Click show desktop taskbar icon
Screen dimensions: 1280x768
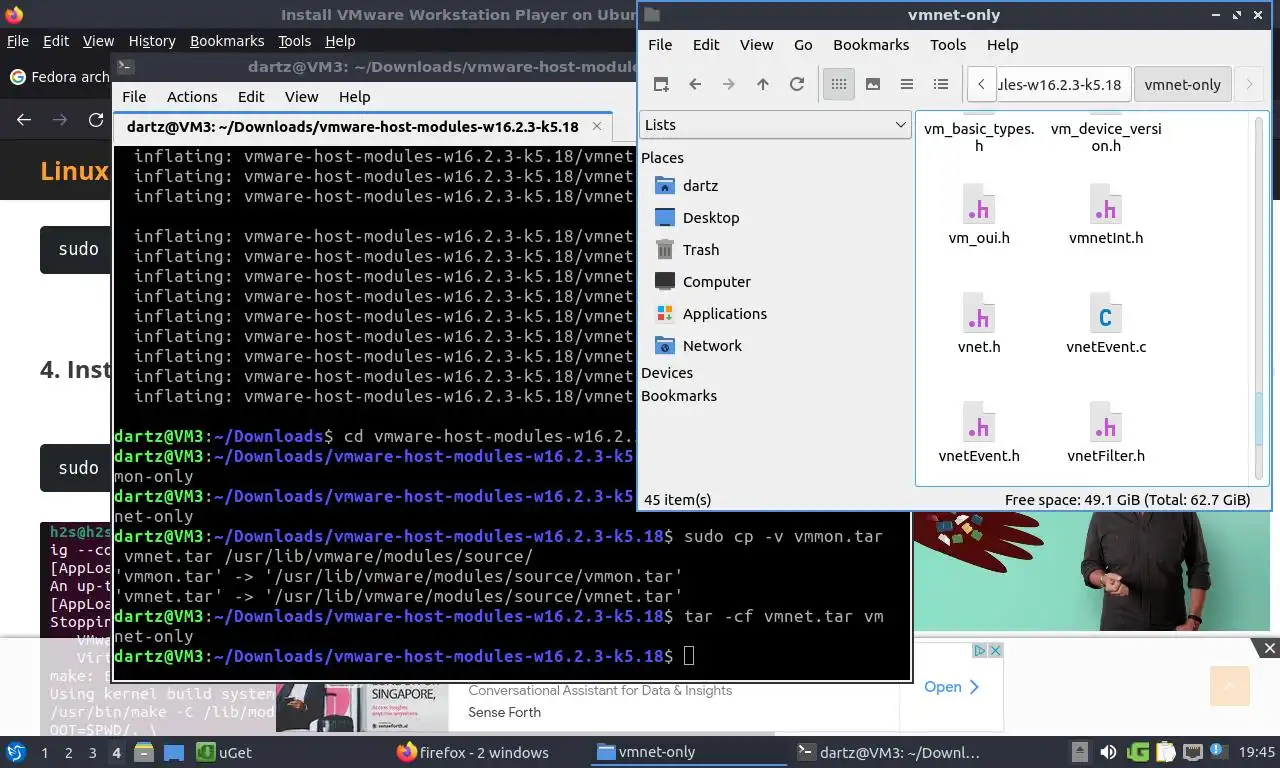point(174,753)
